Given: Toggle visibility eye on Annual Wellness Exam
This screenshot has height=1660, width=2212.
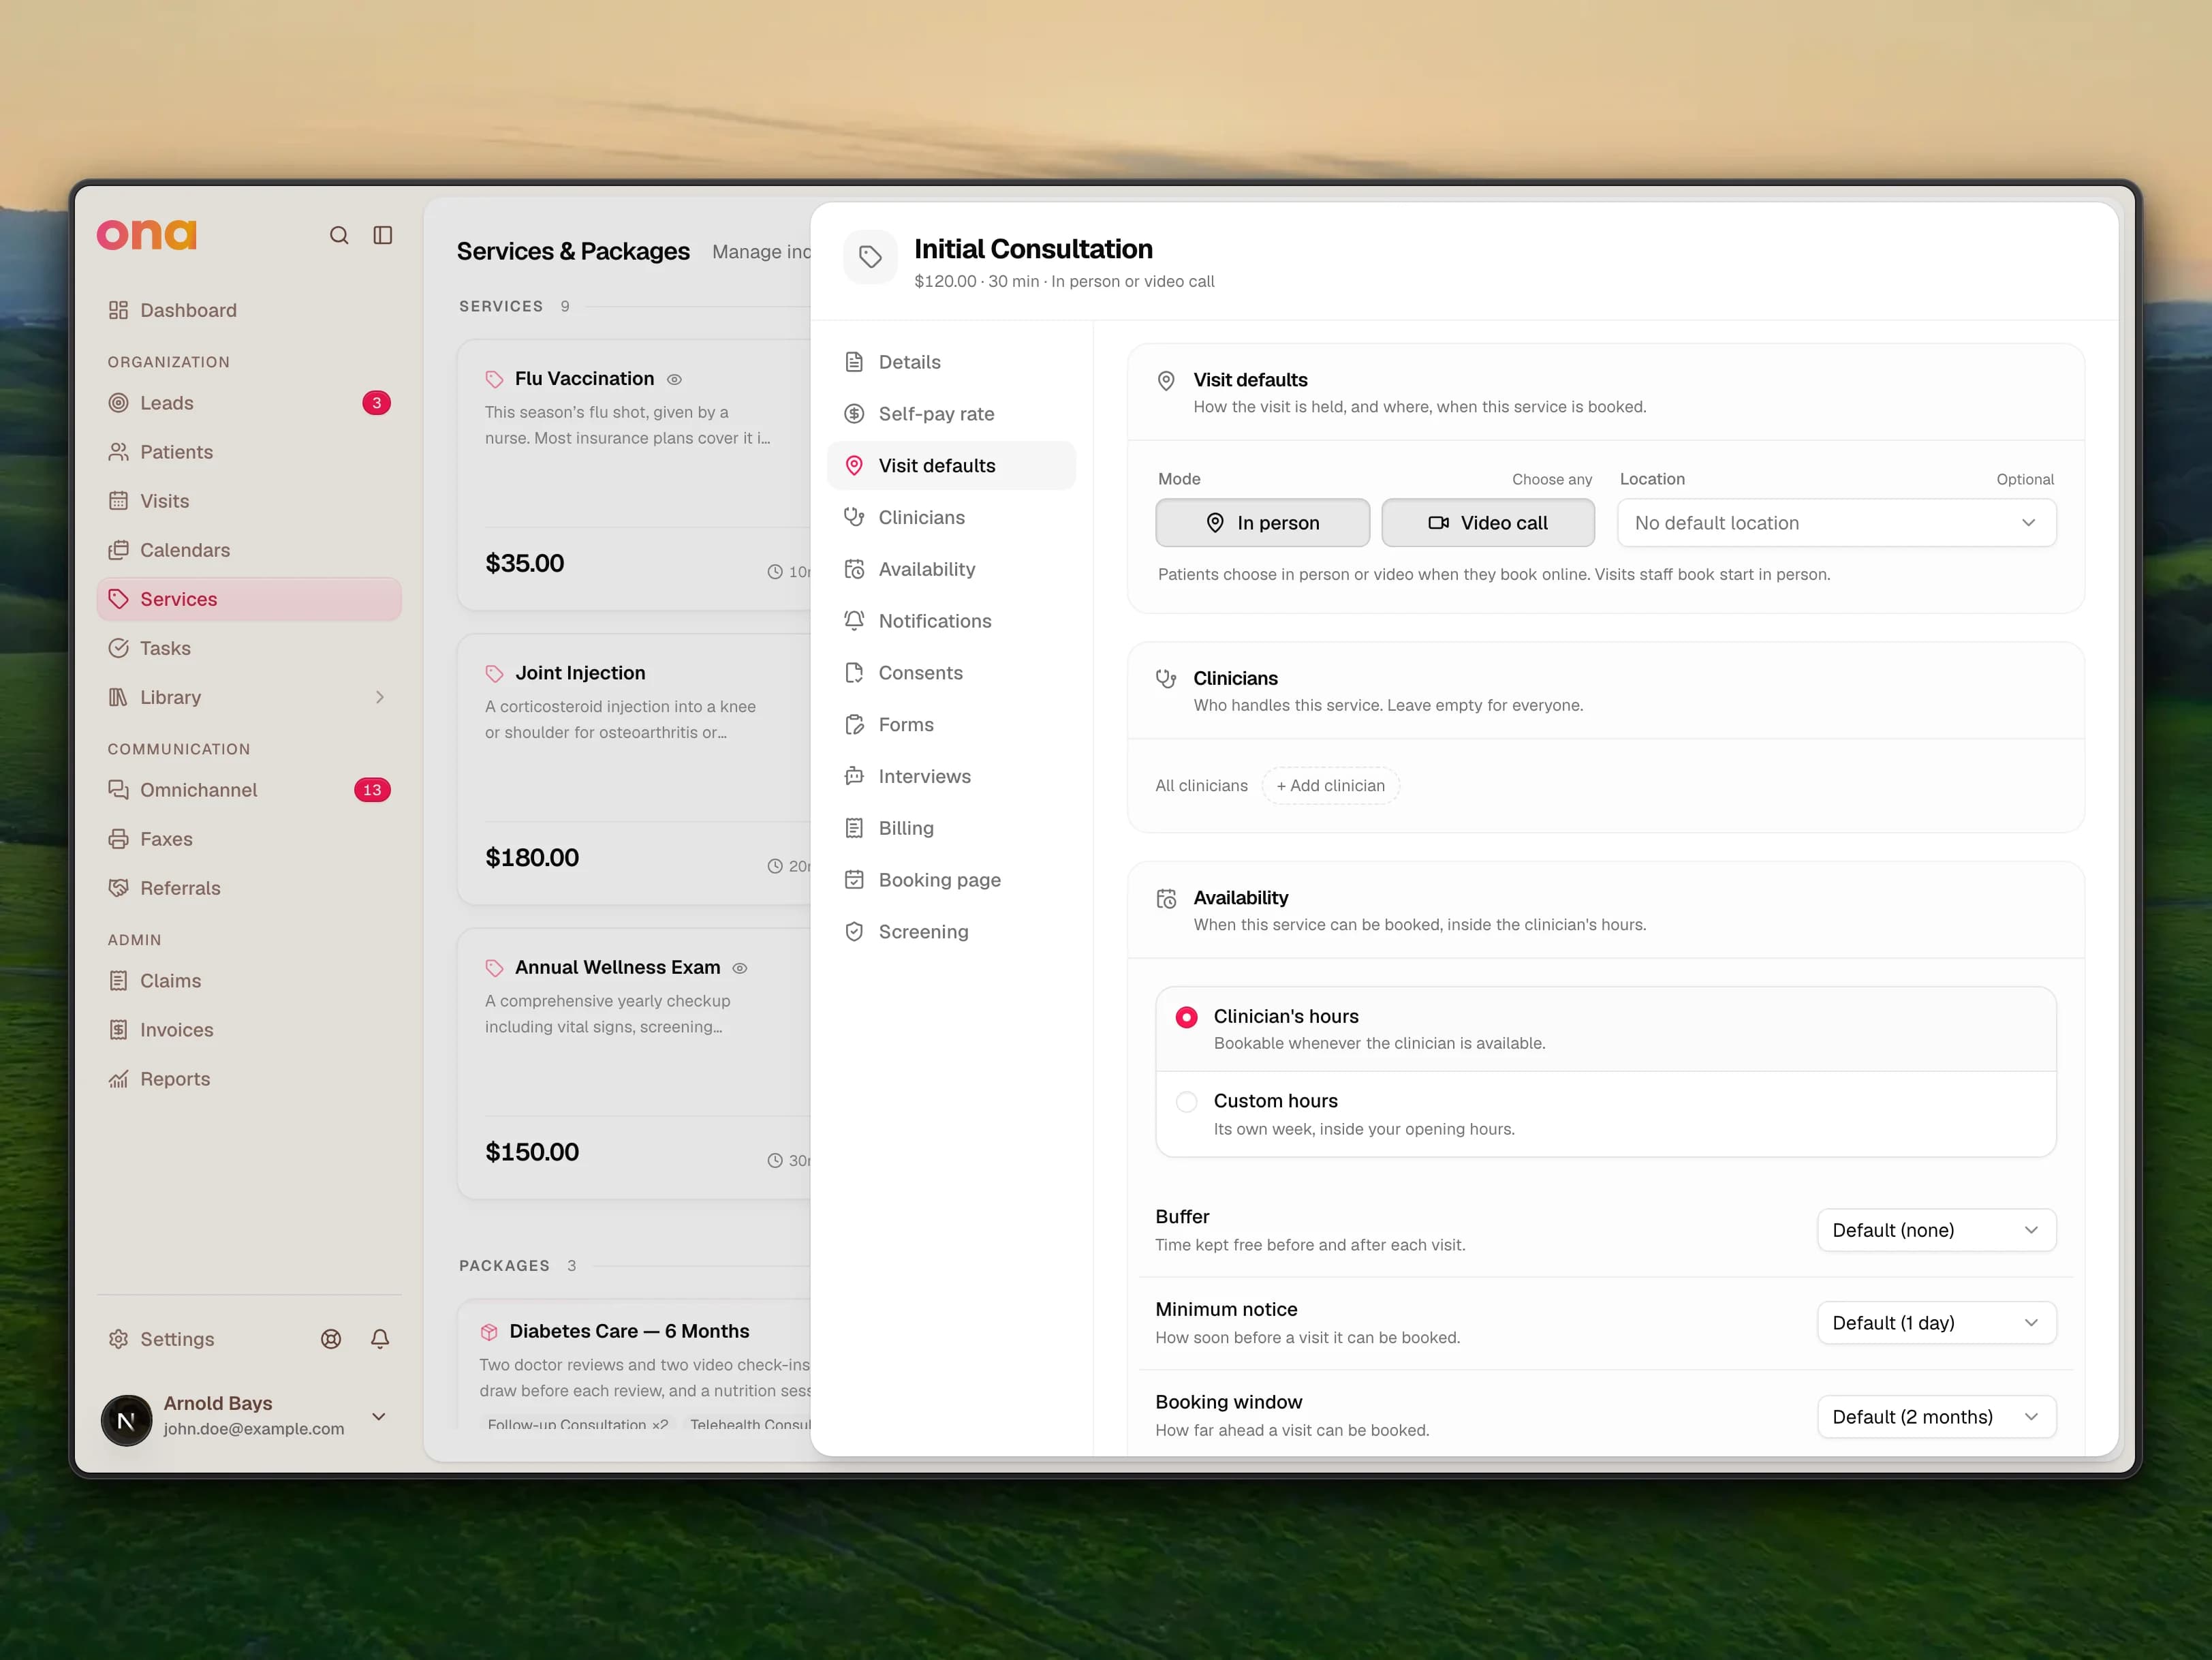Looking at the screenshot, I should (740, 969).
